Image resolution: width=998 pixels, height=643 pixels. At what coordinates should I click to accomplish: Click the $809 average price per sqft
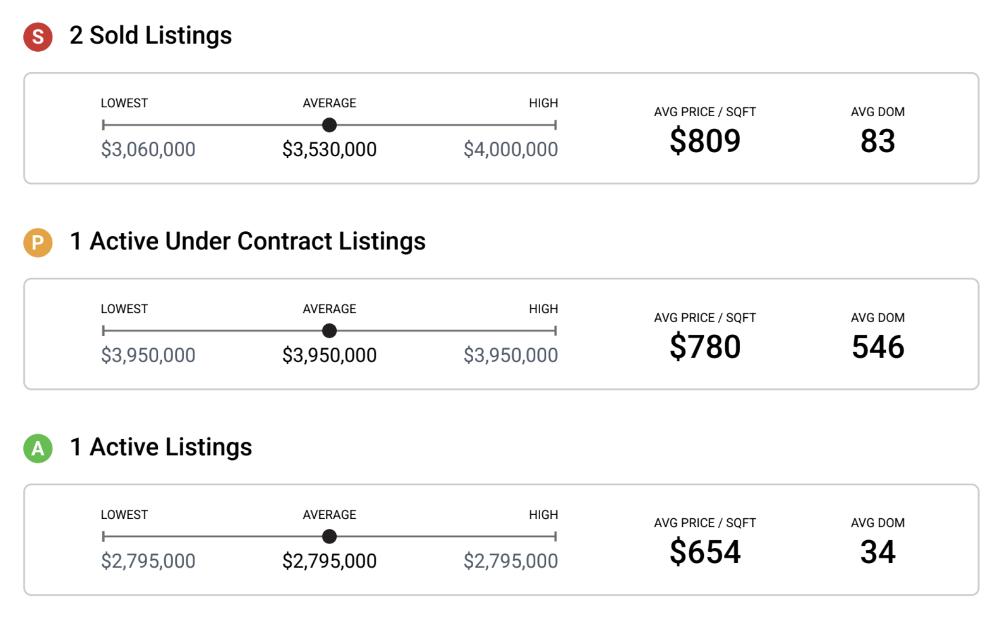click(705, 141)
